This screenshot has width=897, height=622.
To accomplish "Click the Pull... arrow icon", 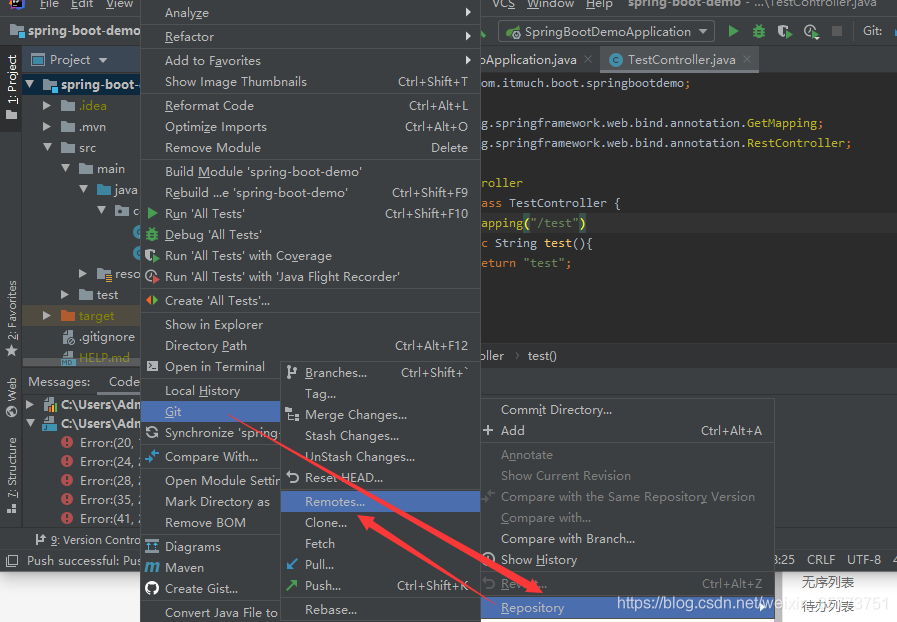I will click(x=292, y=565).
